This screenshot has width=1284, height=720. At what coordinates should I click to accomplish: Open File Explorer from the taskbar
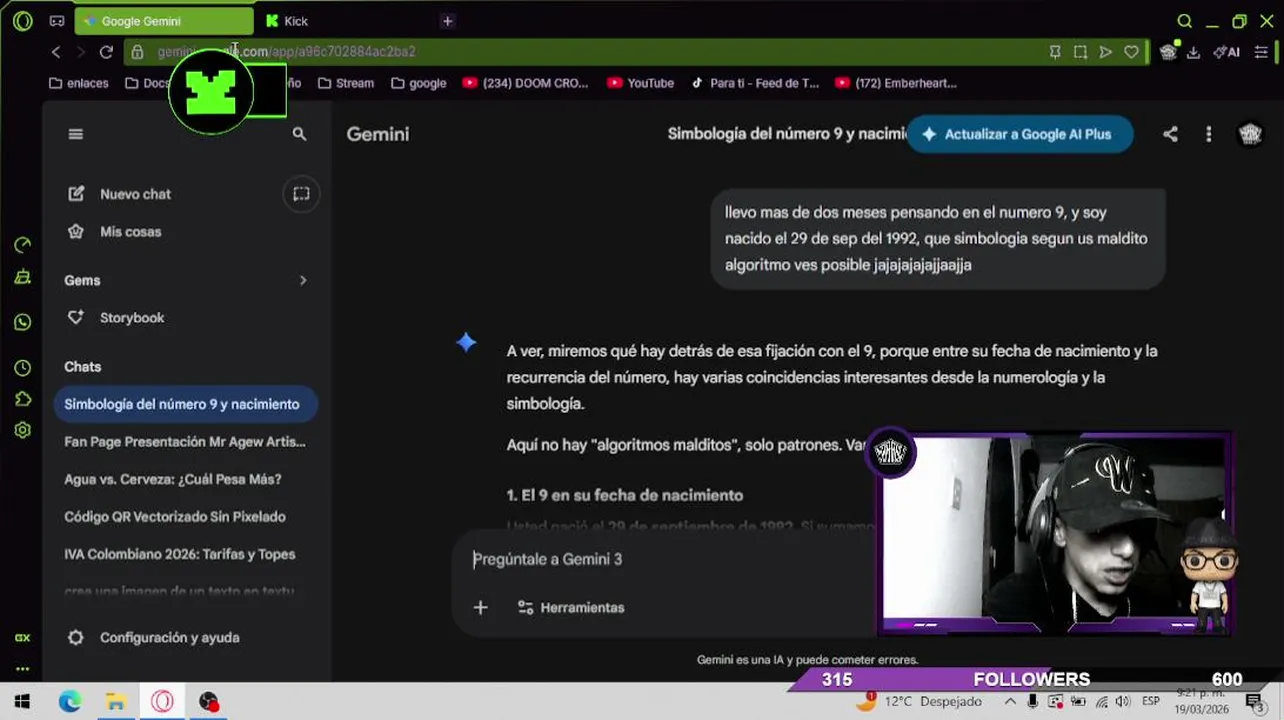point(116,702)
